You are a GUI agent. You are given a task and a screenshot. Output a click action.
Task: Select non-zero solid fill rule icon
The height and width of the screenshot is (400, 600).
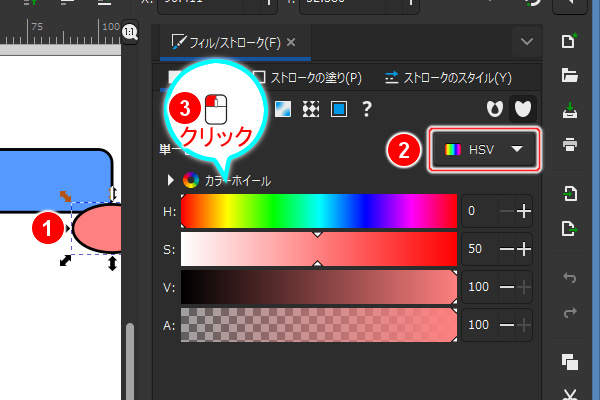[x=523, y=109]
